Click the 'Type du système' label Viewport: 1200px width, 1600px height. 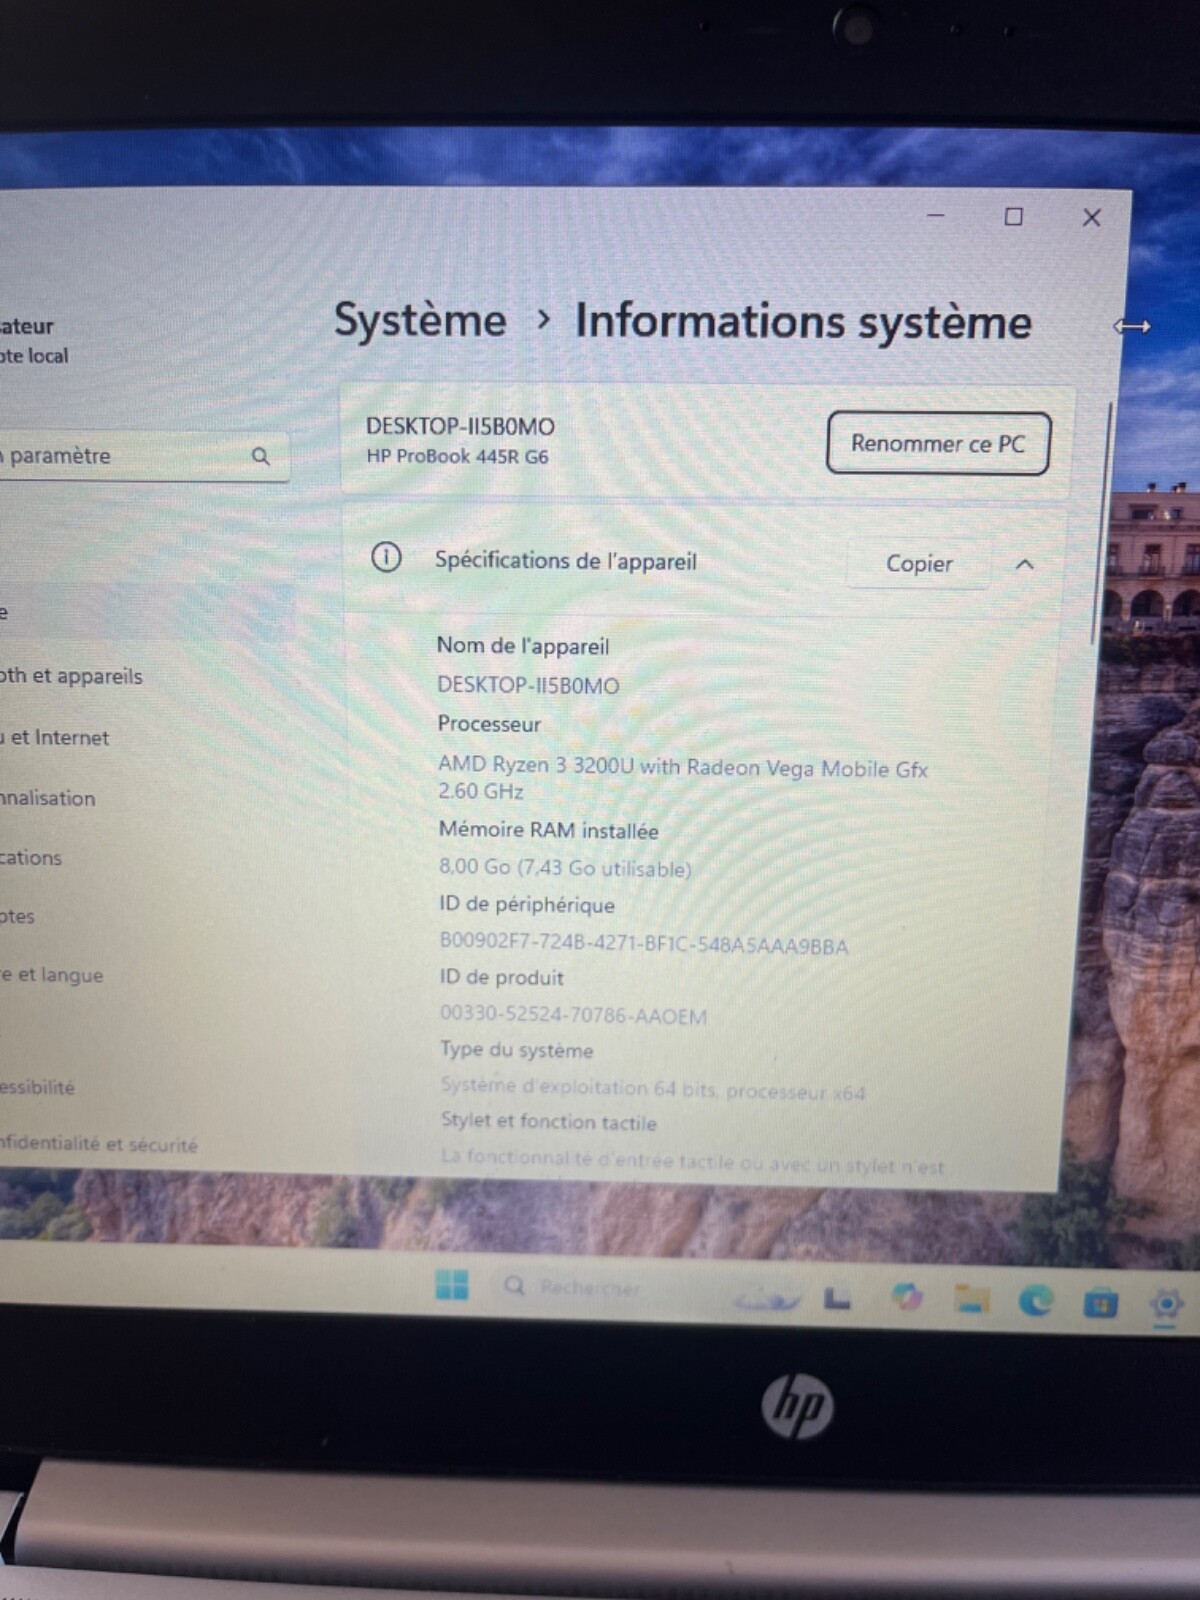[516, 1050]
